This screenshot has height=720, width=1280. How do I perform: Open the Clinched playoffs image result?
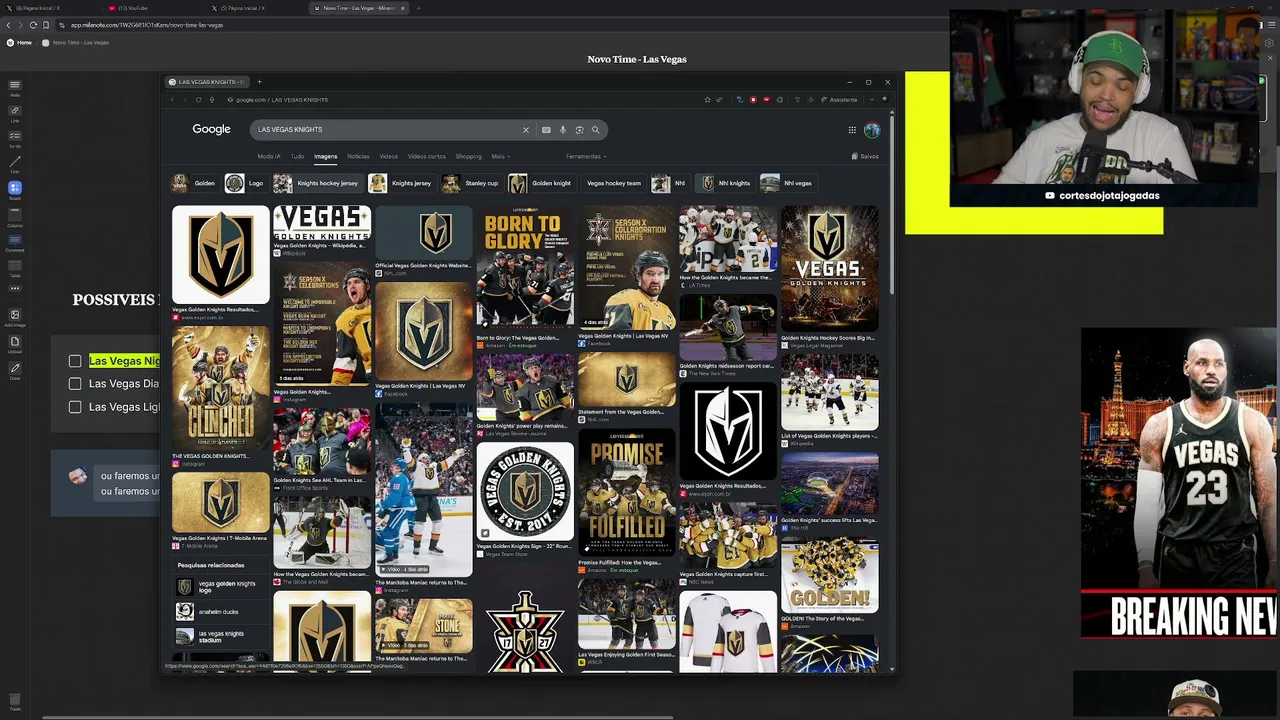coord(220,389)
